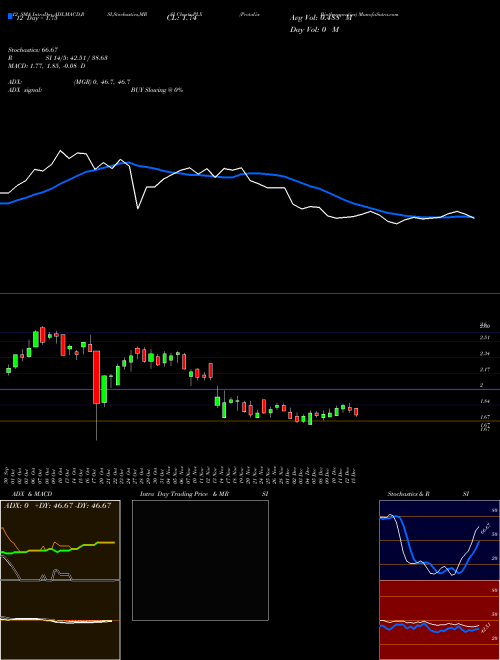
Task: Click the blue 12 Day legend square
Action: click(x=10, y=16)
